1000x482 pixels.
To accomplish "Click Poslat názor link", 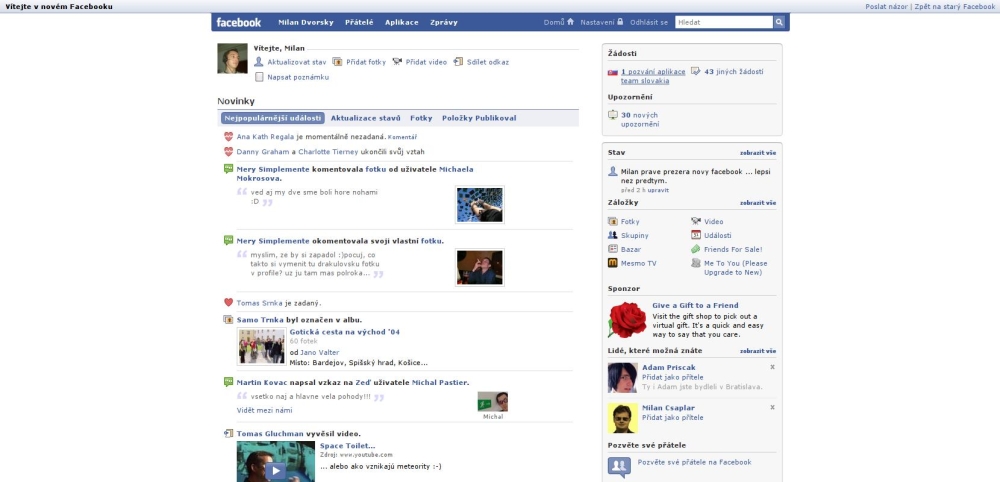I will (887, 6).
